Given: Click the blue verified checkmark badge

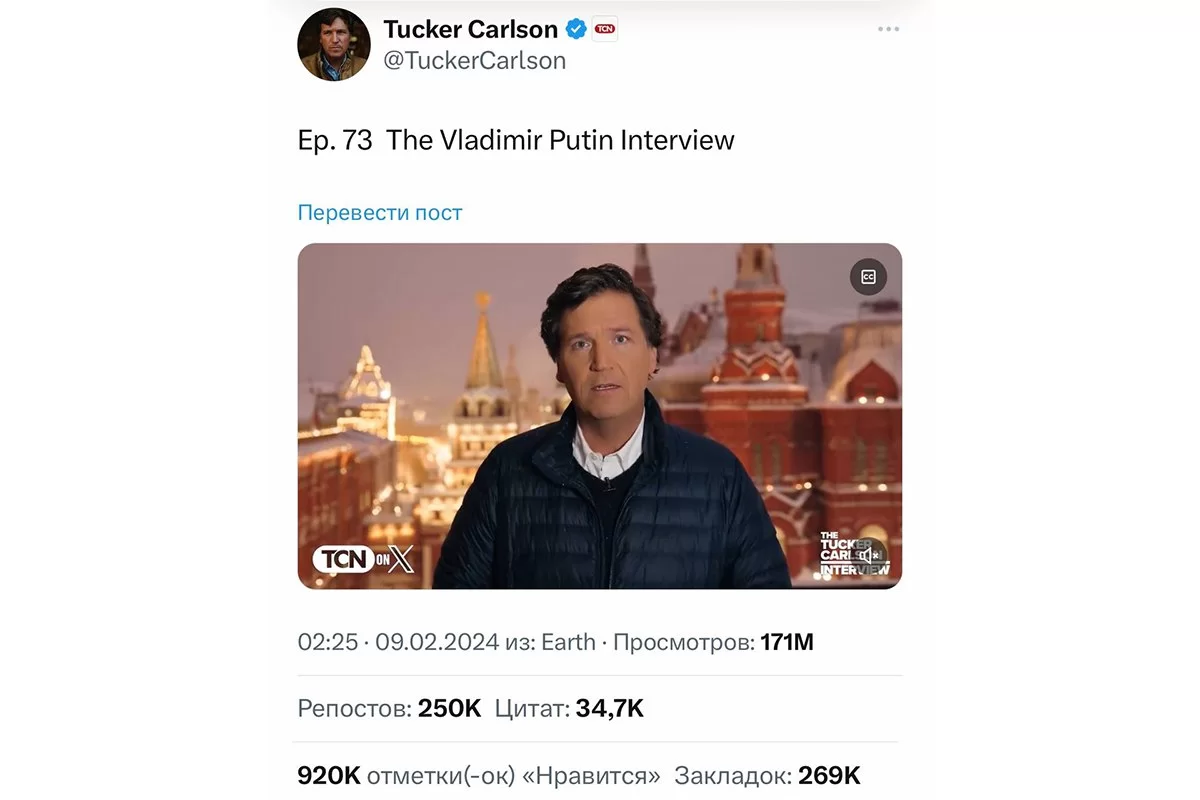Looking at the screenshot, I should [576, 29].
